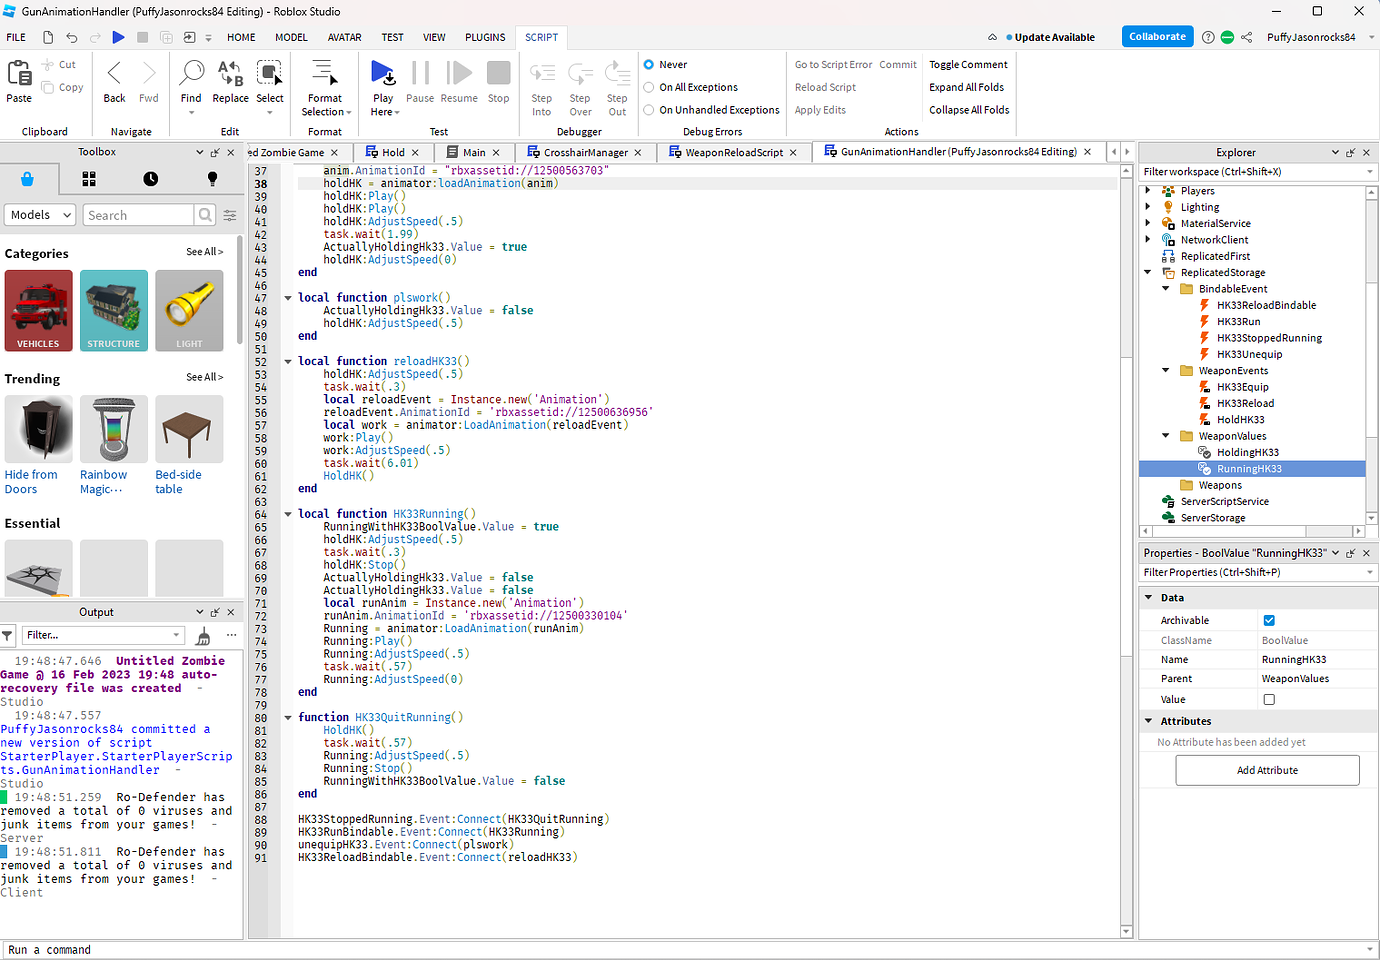Select the On All Exceptions radio button
Screen dimensions: 1380x960
coord(649,87)
